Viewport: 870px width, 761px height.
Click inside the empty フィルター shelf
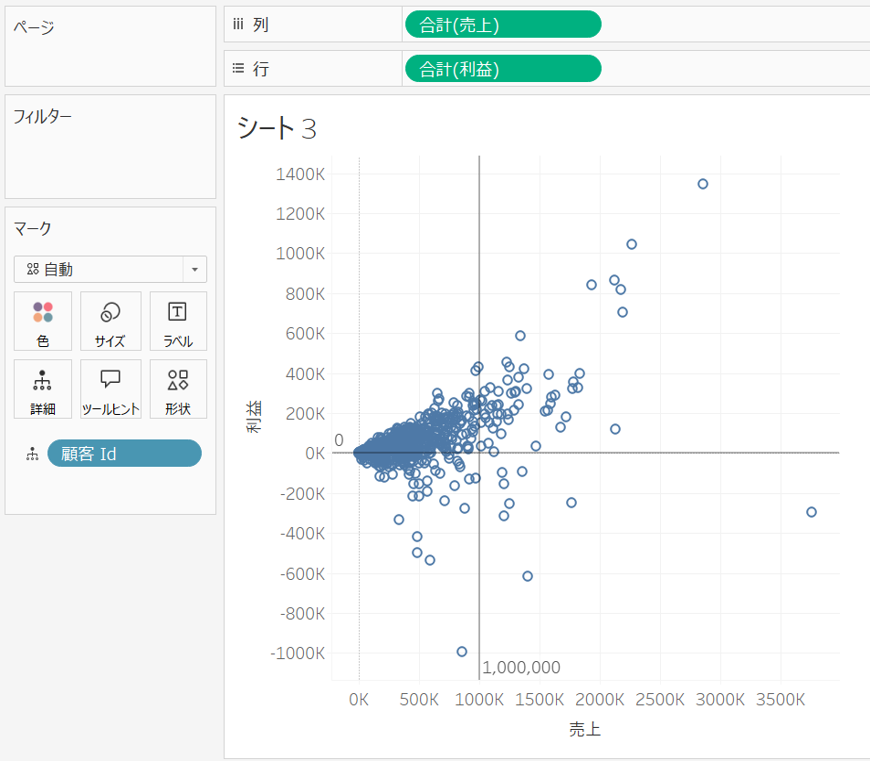click(110, 160)
